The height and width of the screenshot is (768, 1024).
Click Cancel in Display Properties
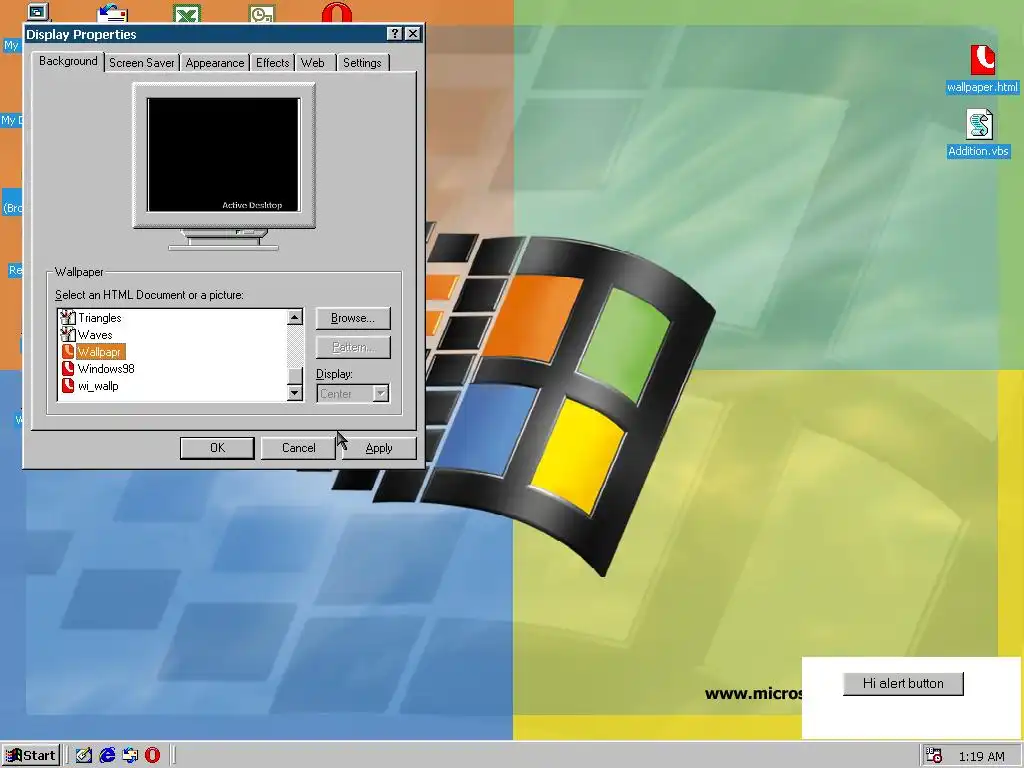[x=298, y=448]
